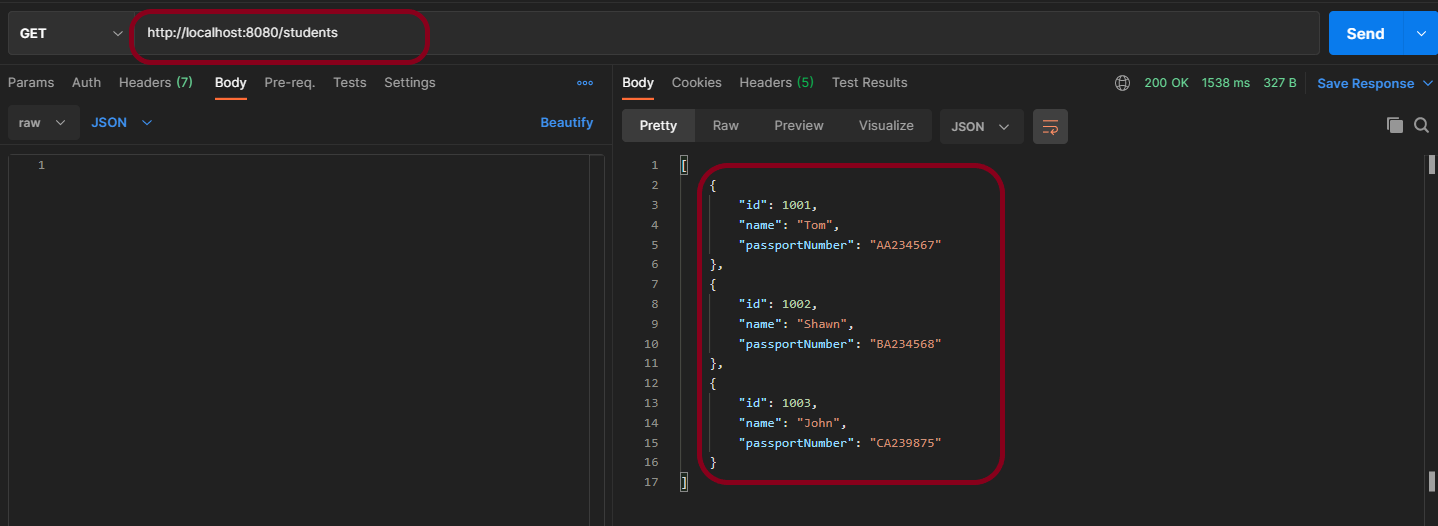Click the Beautify link
The height and width of the screenshot is (526, 1438).
[566, 123]
